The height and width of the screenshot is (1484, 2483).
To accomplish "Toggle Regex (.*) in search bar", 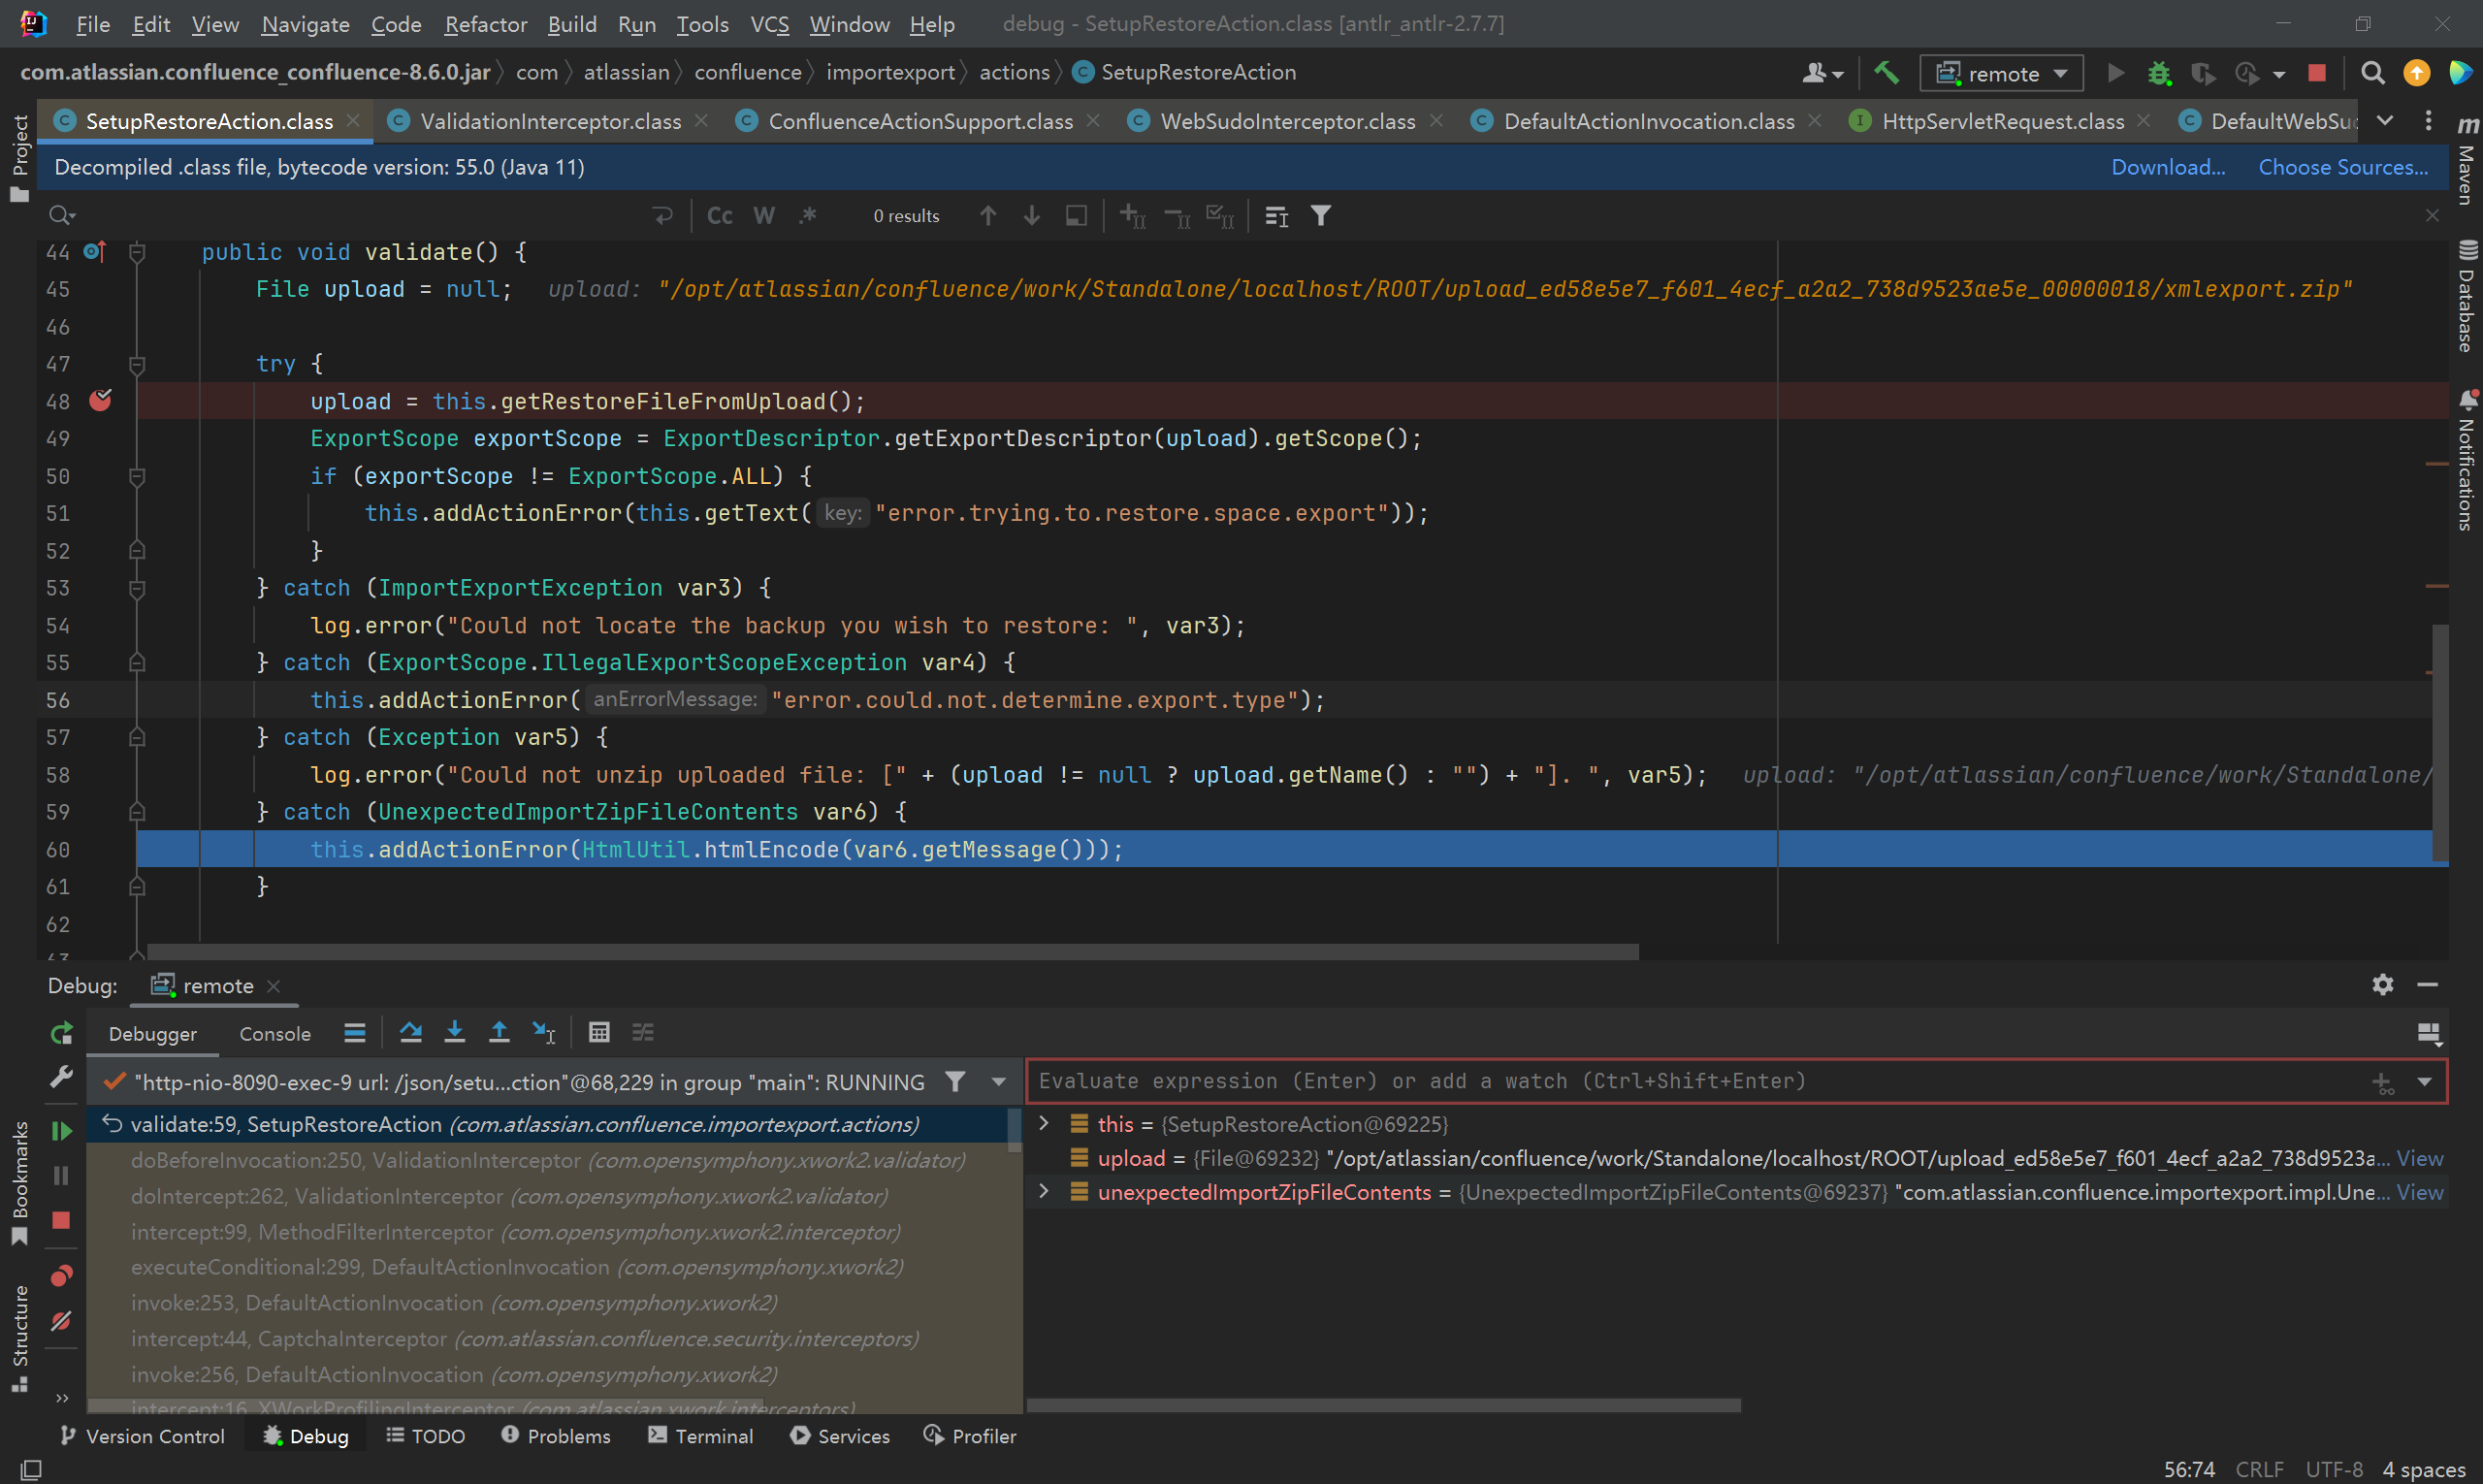I will click(808, 216).
